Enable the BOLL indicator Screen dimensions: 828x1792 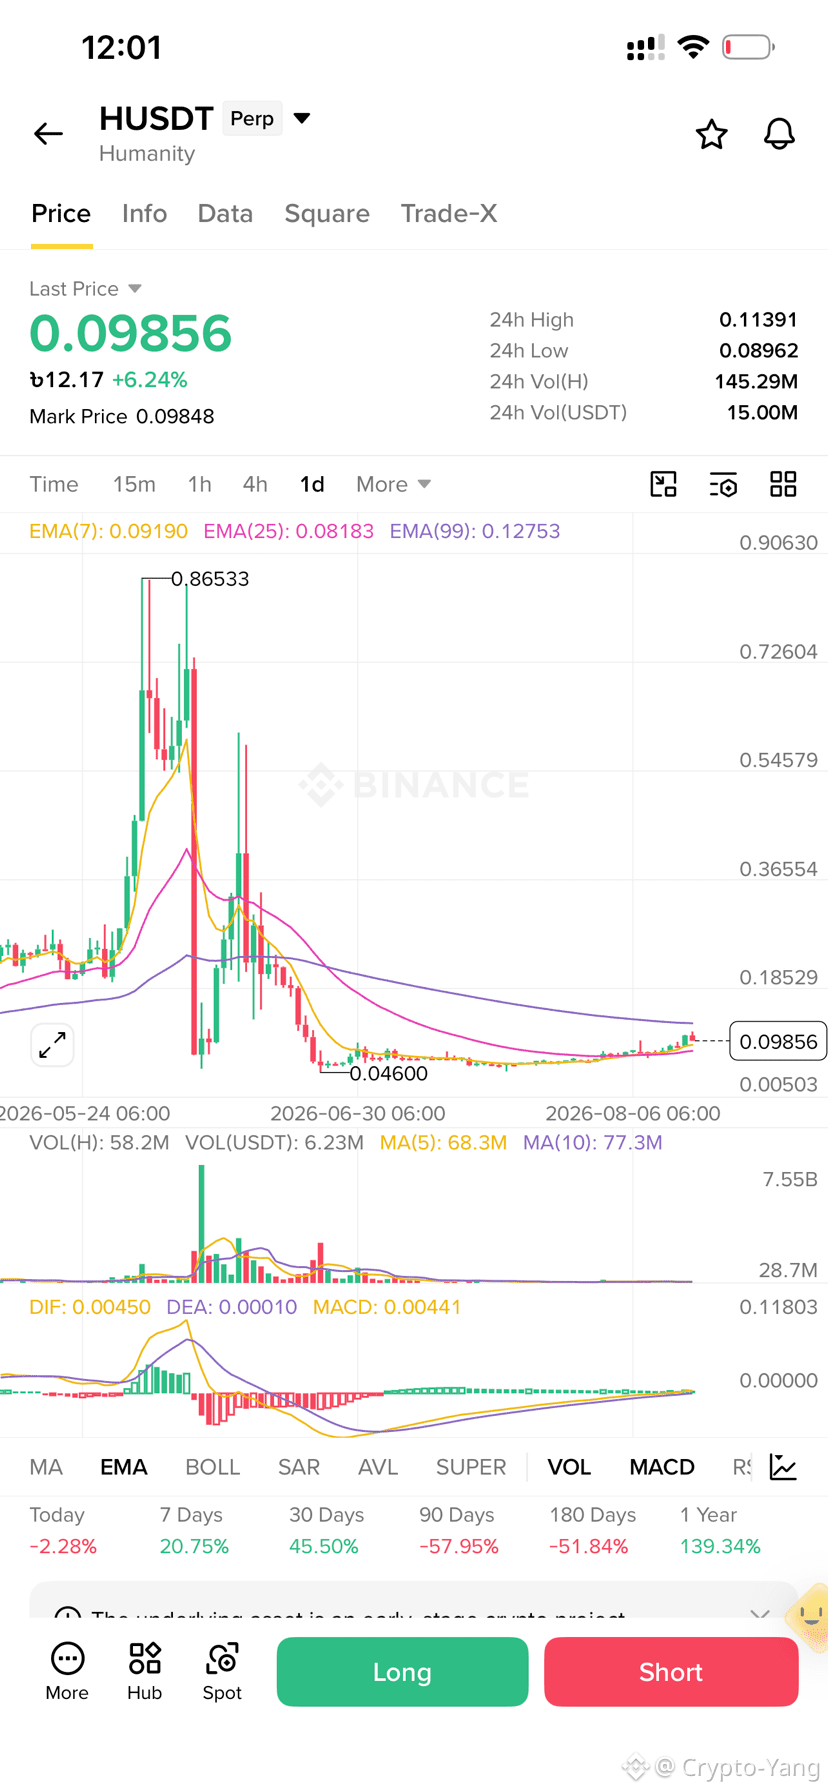point(212,1467)
